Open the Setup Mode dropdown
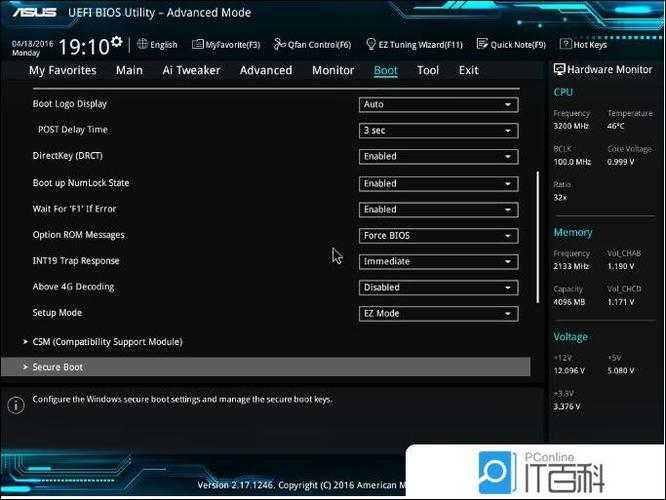Screen dimensions: 666x500 click(438, 314)
